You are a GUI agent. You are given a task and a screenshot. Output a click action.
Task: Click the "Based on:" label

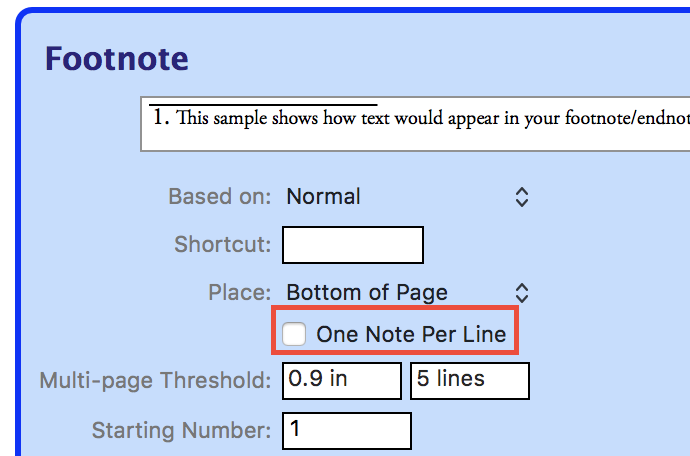219,197
